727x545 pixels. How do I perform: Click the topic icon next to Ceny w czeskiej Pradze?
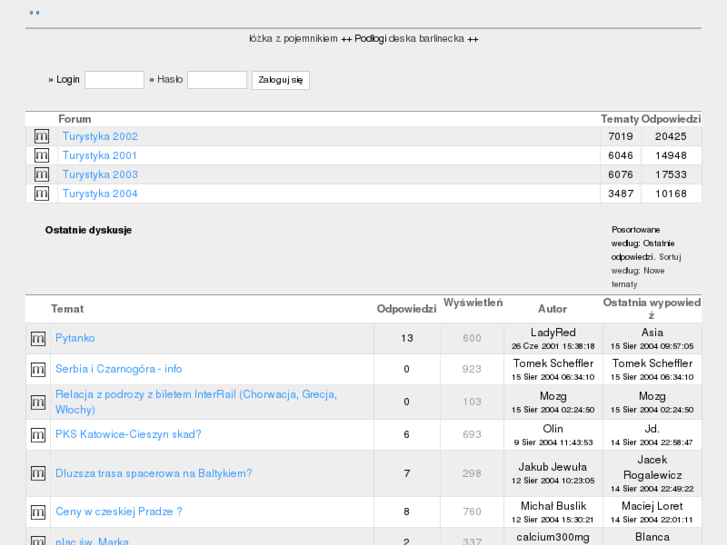tap(38, 512)
